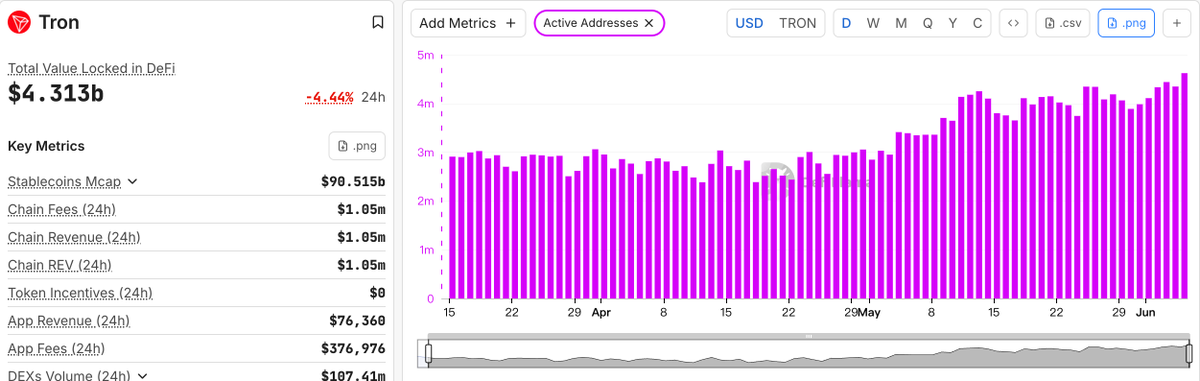This screenshot has height=381, width=1200.
Task: Click the $76,360 app revenue value
Action: point(357,321)
